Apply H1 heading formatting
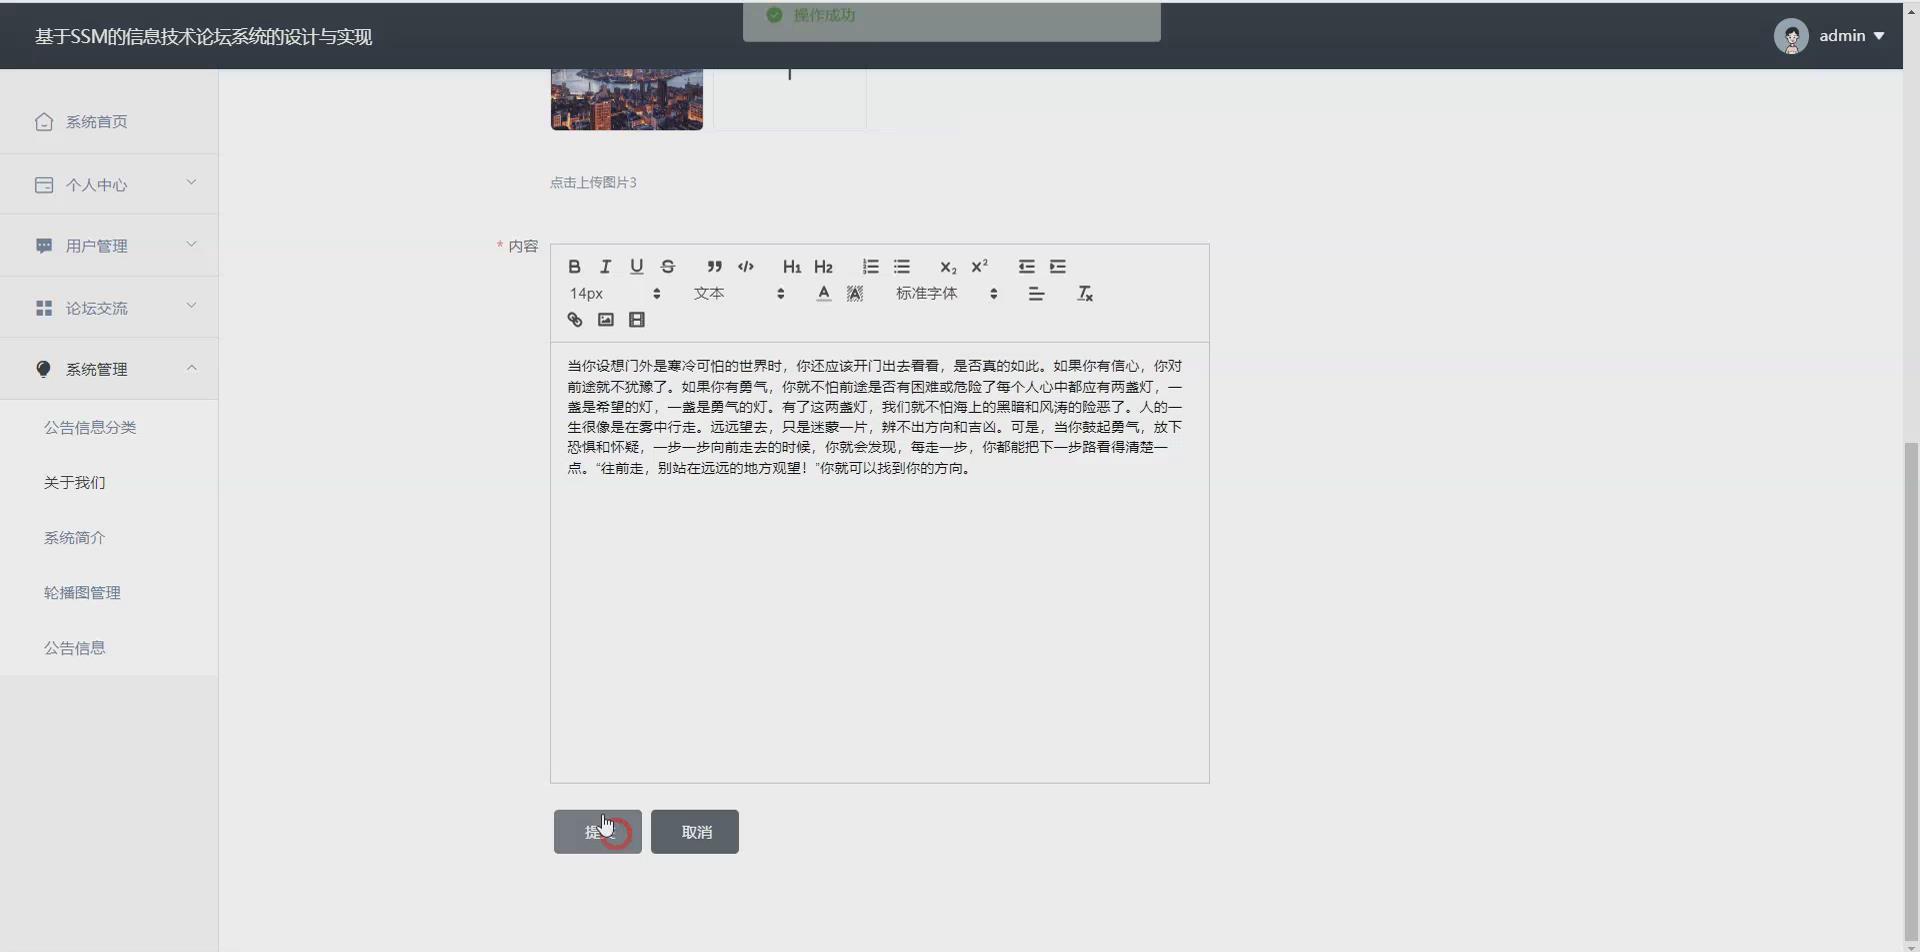 (791, 266)
